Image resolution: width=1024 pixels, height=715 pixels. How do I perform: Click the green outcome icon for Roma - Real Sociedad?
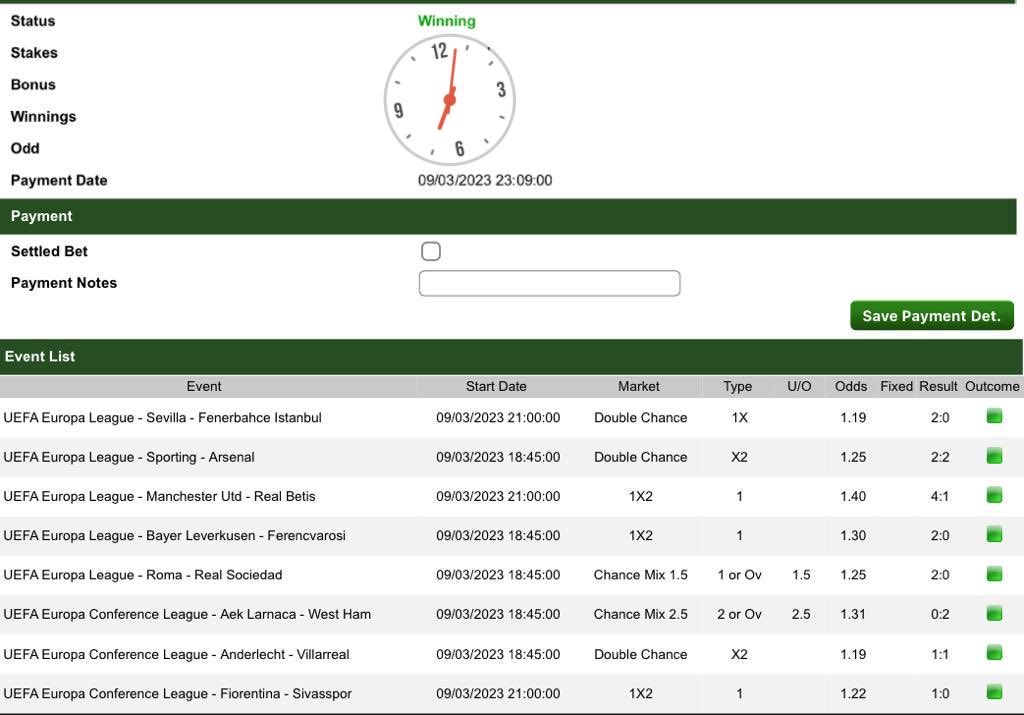click(x=994, y=574)
